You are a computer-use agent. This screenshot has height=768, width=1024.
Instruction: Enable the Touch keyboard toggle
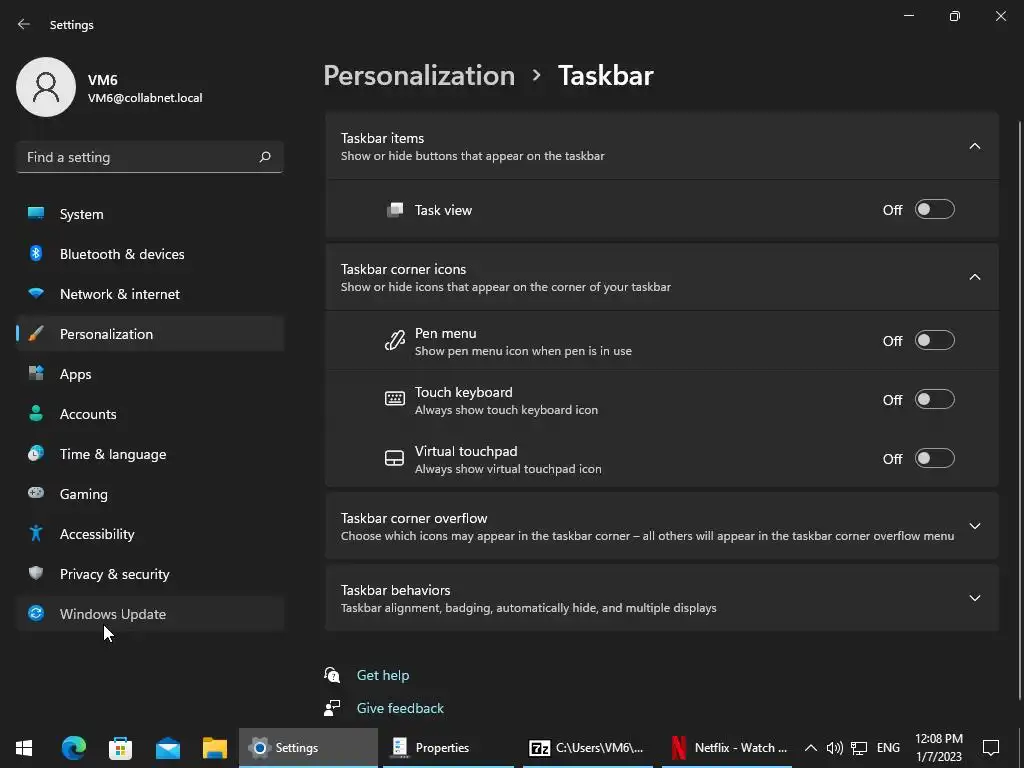935,400
